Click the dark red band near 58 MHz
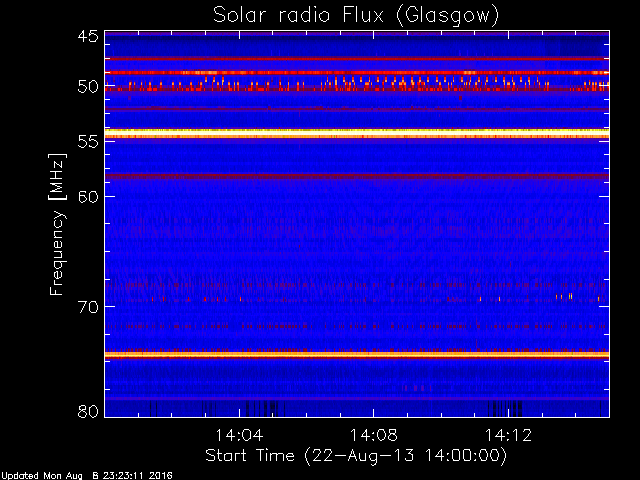The width and height of the screenshot is (640, 480). 357,176
